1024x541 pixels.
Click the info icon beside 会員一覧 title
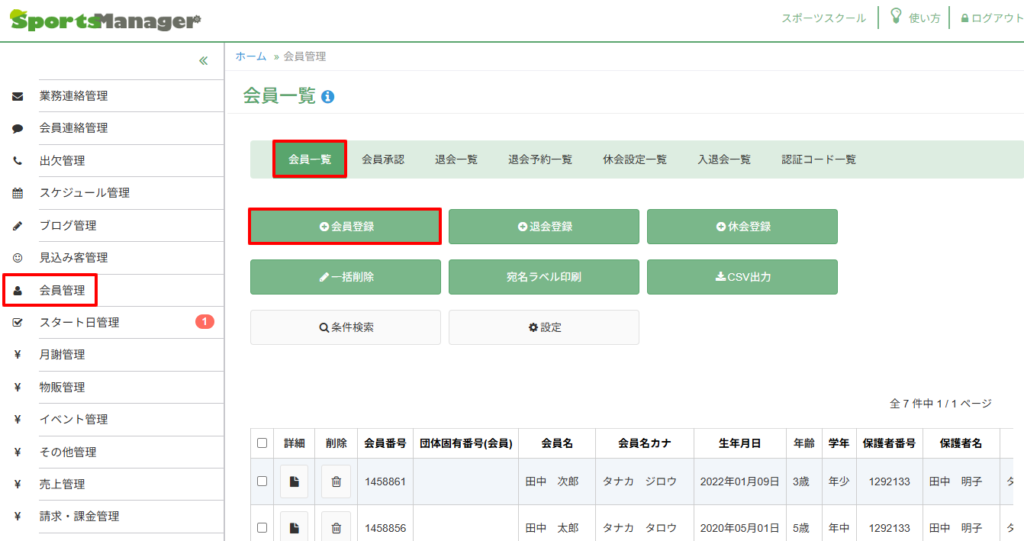coord(328,97)
